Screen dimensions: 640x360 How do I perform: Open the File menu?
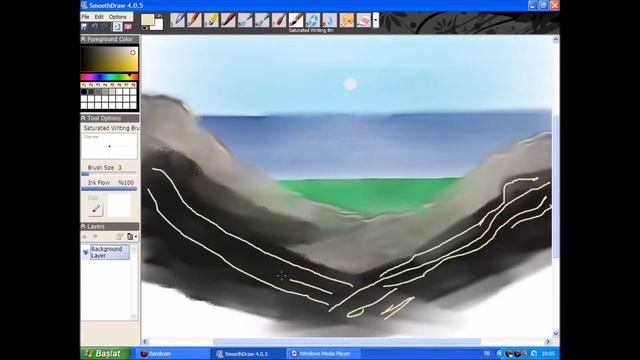point(85,17)
